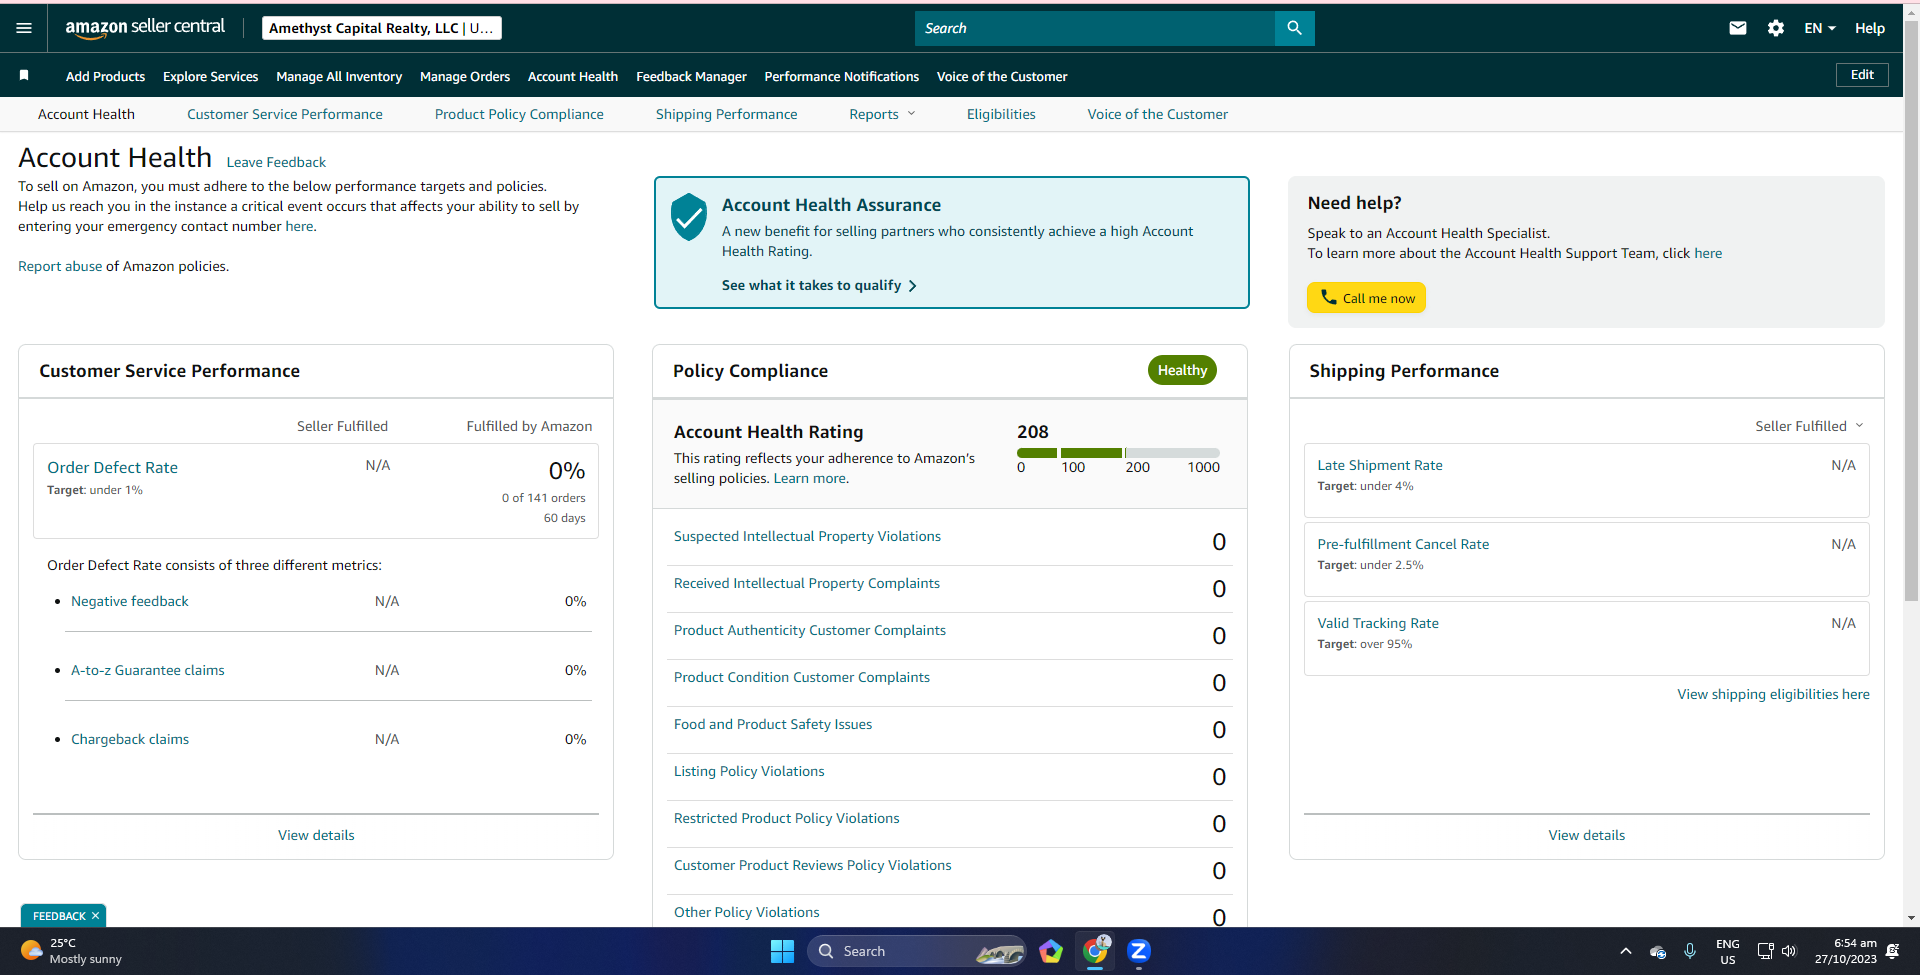Click the Help link in the header
The width and height of the screenshot is (1920, 975).
tap(1870, 28)
